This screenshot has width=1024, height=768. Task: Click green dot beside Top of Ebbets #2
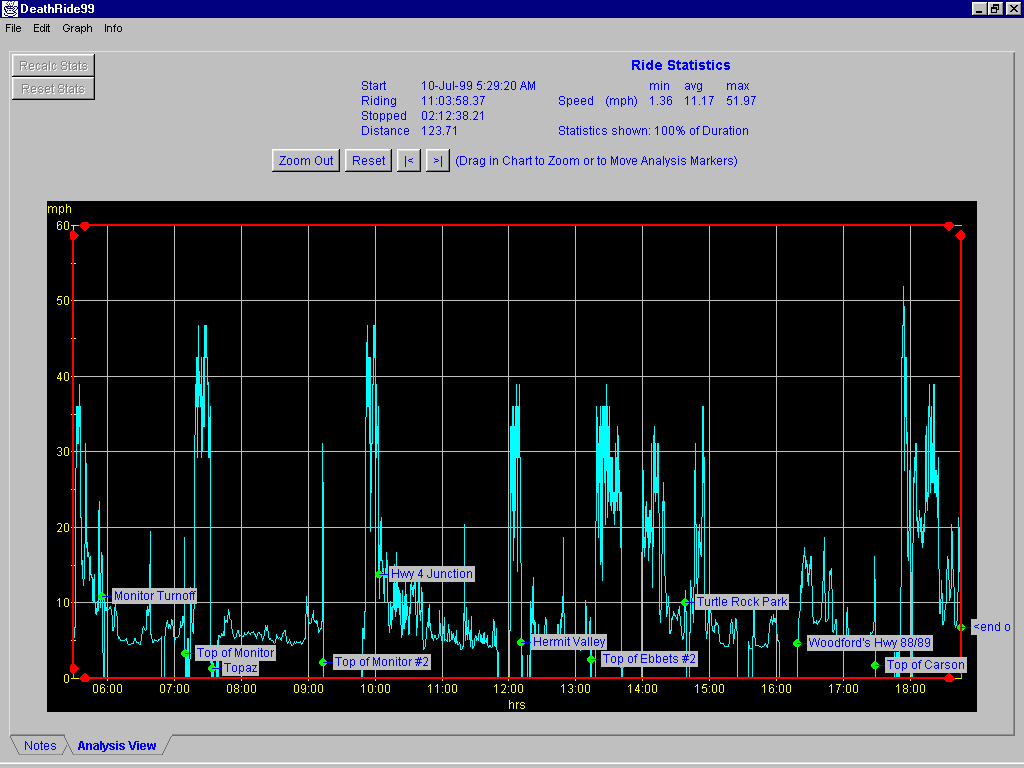(x=591, y=660)
